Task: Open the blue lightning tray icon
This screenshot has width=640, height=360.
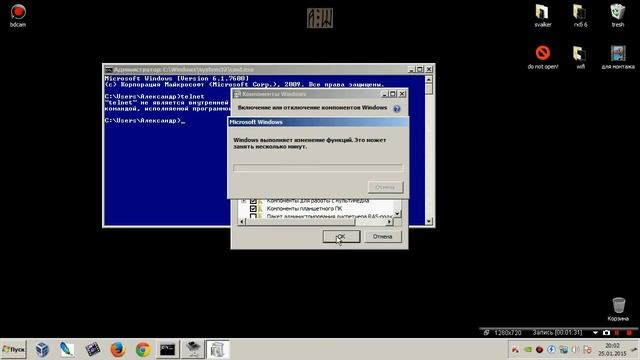Action: click(551, 350)
